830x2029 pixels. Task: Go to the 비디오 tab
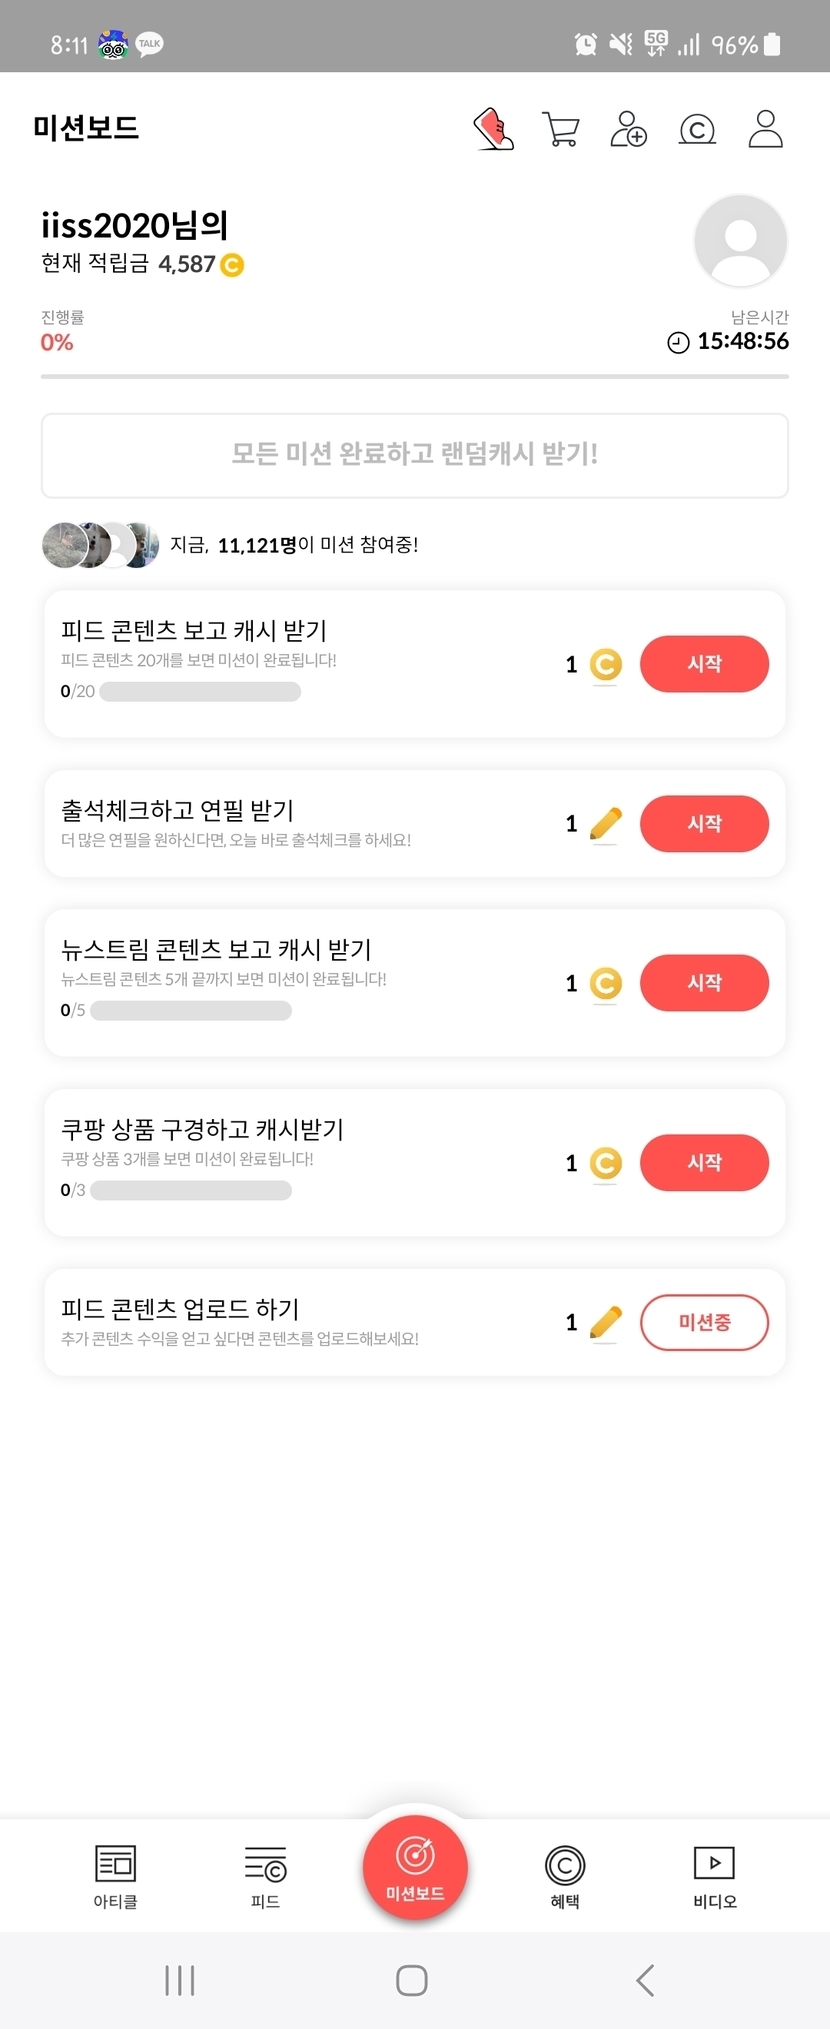(x=714, y=1876)
